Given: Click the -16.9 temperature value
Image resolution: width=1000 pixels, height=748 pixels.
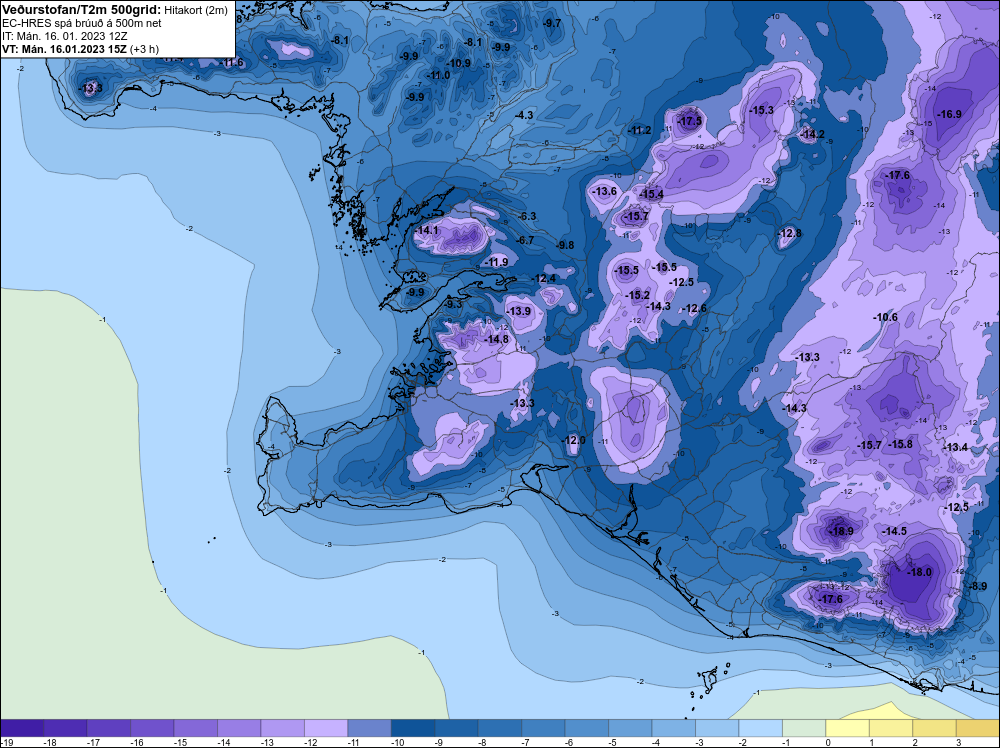Looking at the screenshot, I should (949, 114).
